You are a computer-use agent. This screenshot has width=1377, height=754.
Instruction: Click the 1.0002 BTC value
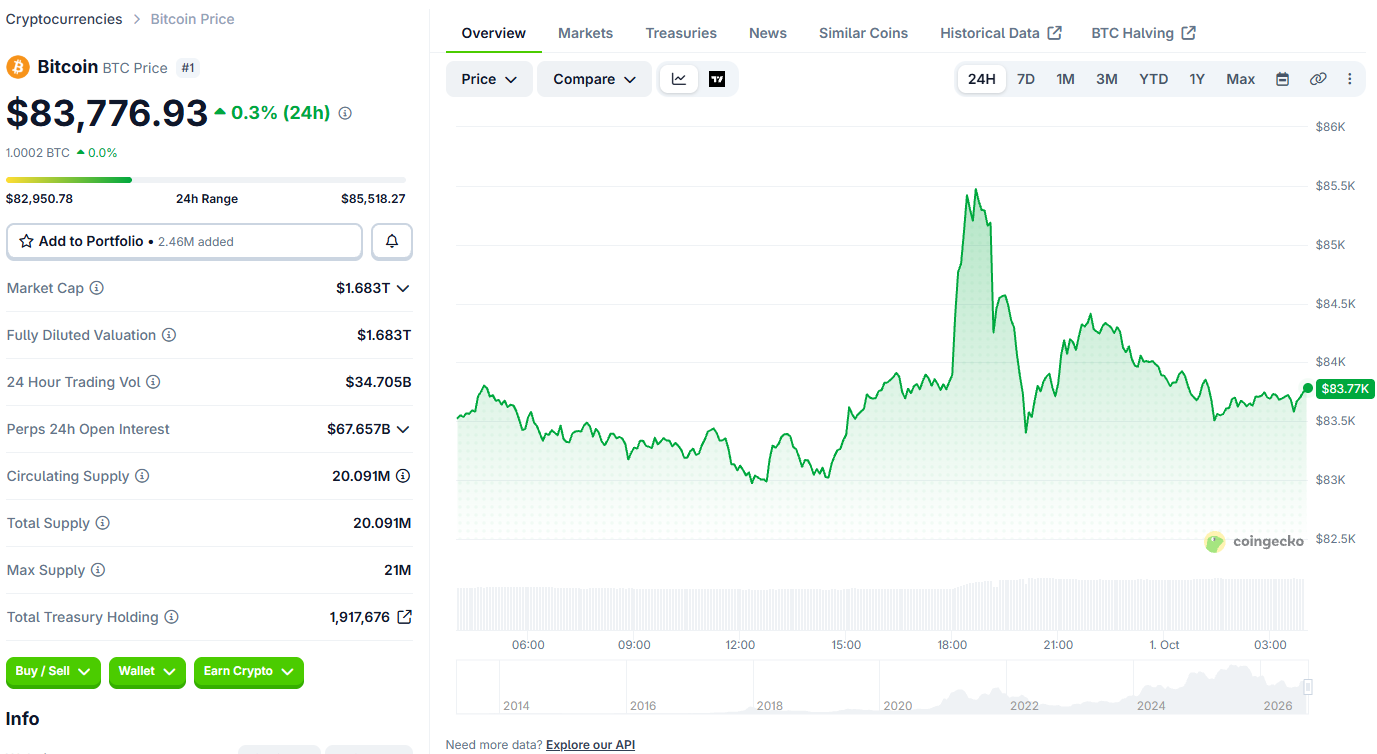38,153
